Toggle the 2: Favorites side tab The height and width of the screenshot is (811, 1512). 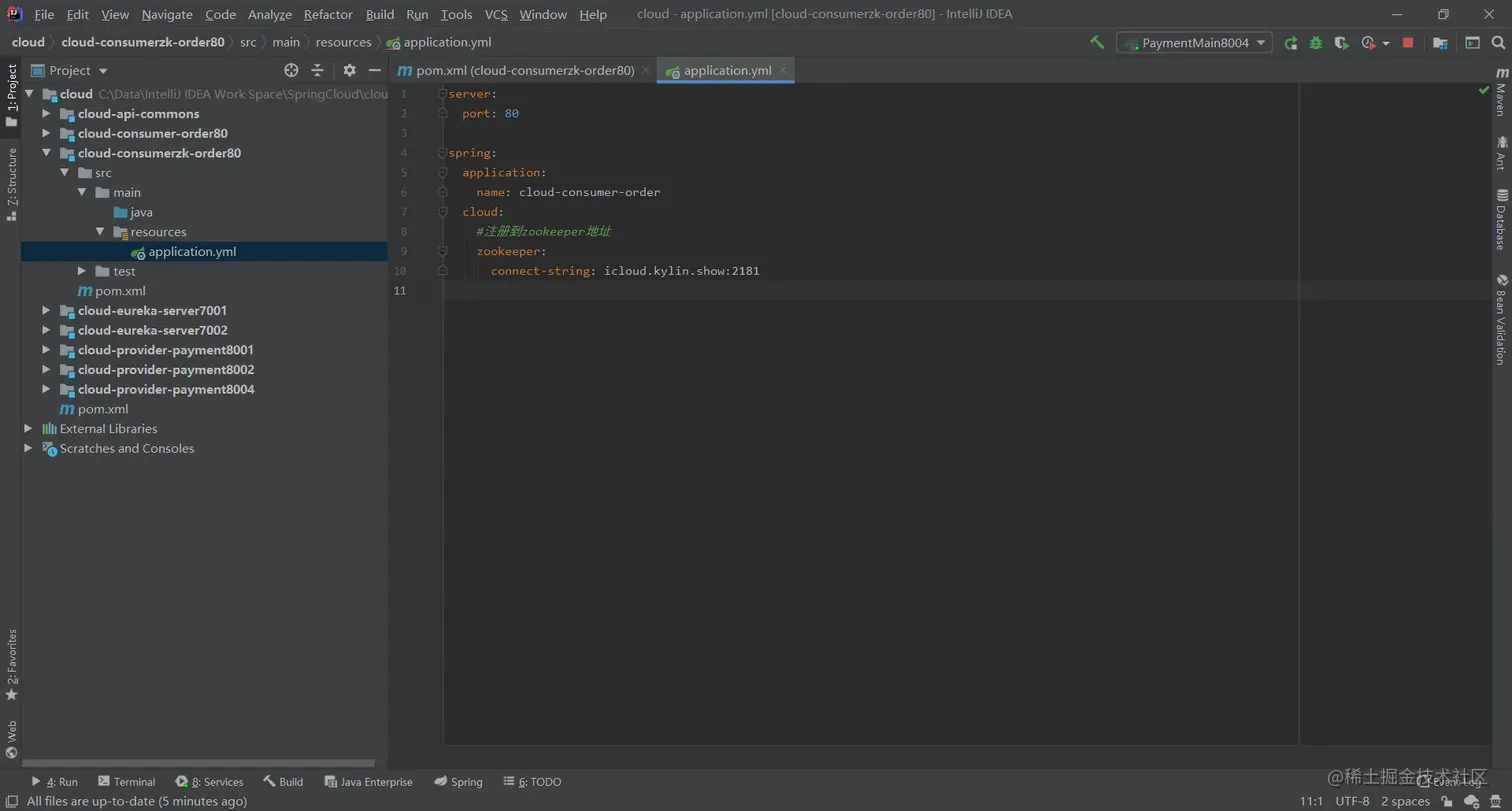[11, 665]
